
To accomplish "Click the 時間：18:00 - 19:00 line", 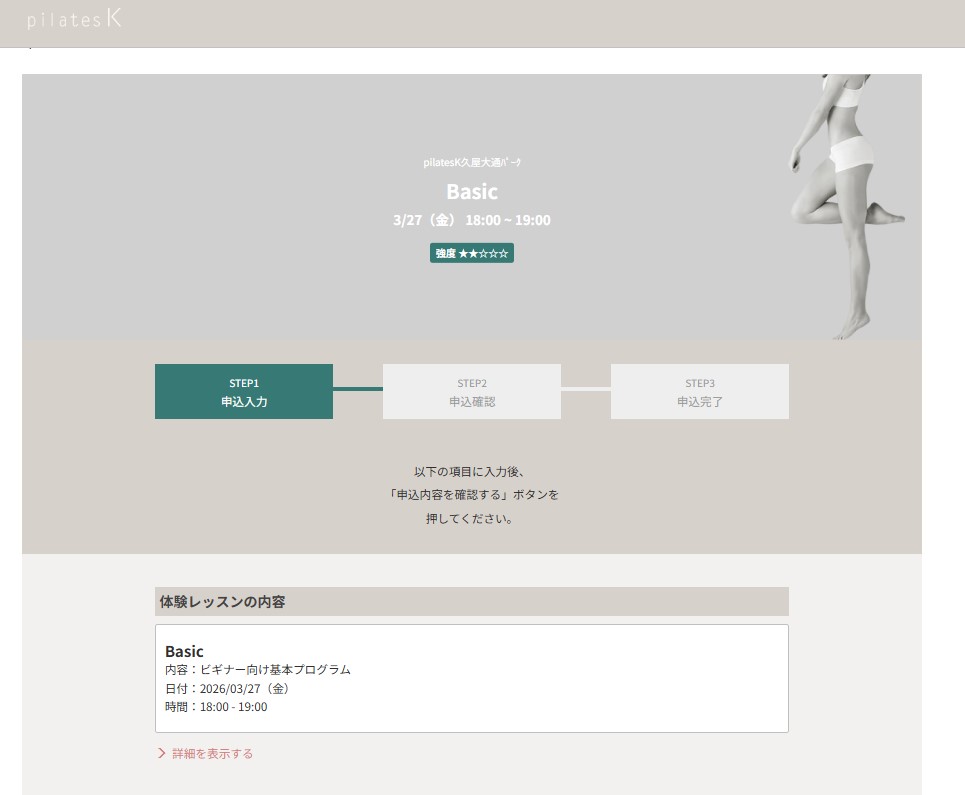I will tap(216, 707).
